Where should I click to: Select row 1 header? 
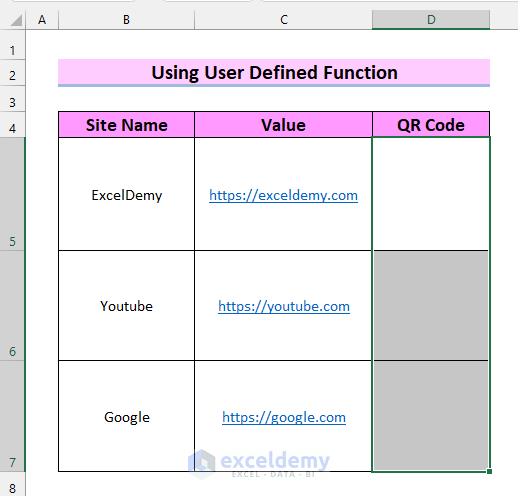click(12, 46)
